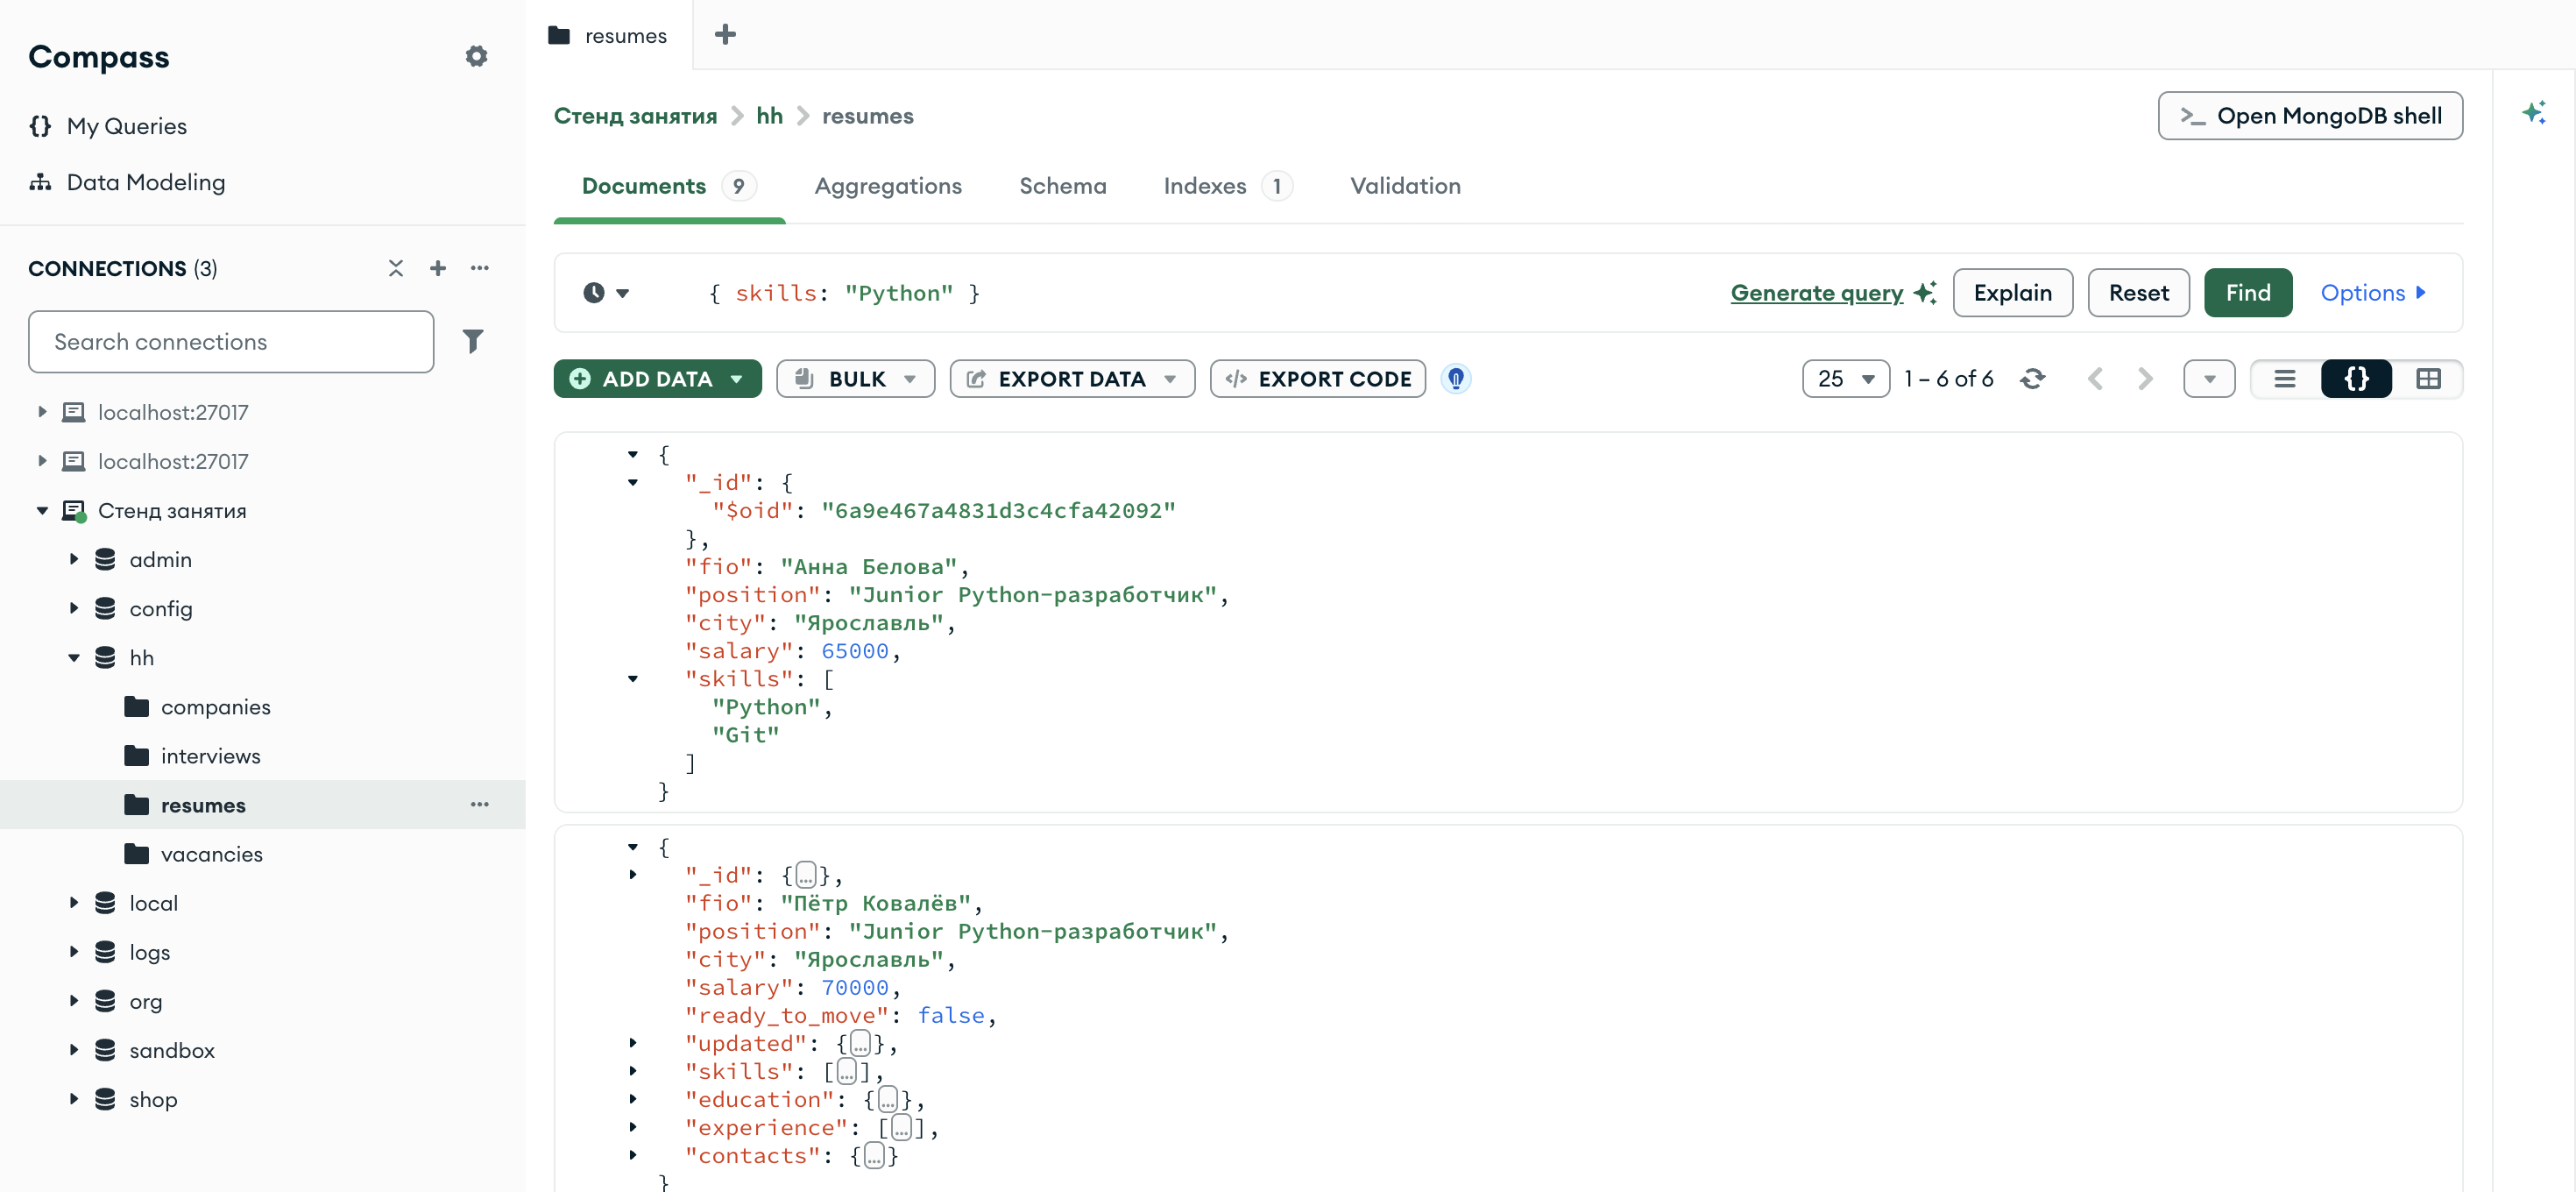Expand the admin database
Image resolution: width=2576 pixels, height=1192 pixels.
coord(74,560)
